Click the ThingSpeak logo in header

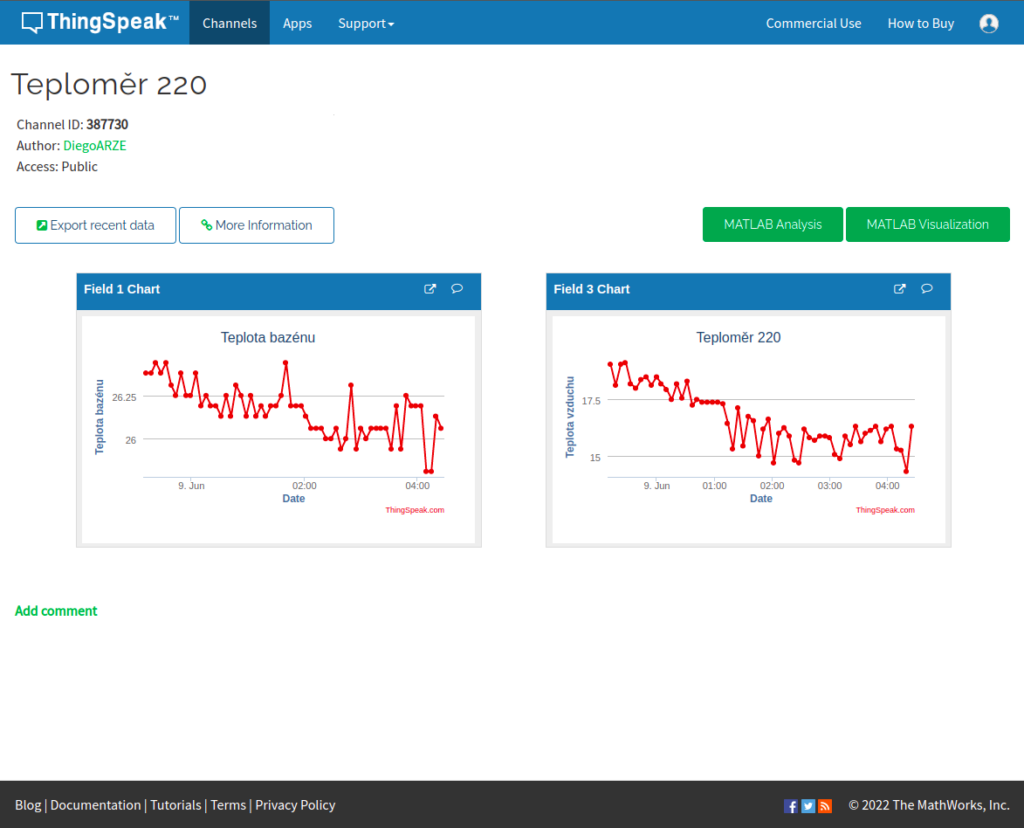[x=100, y=22]
